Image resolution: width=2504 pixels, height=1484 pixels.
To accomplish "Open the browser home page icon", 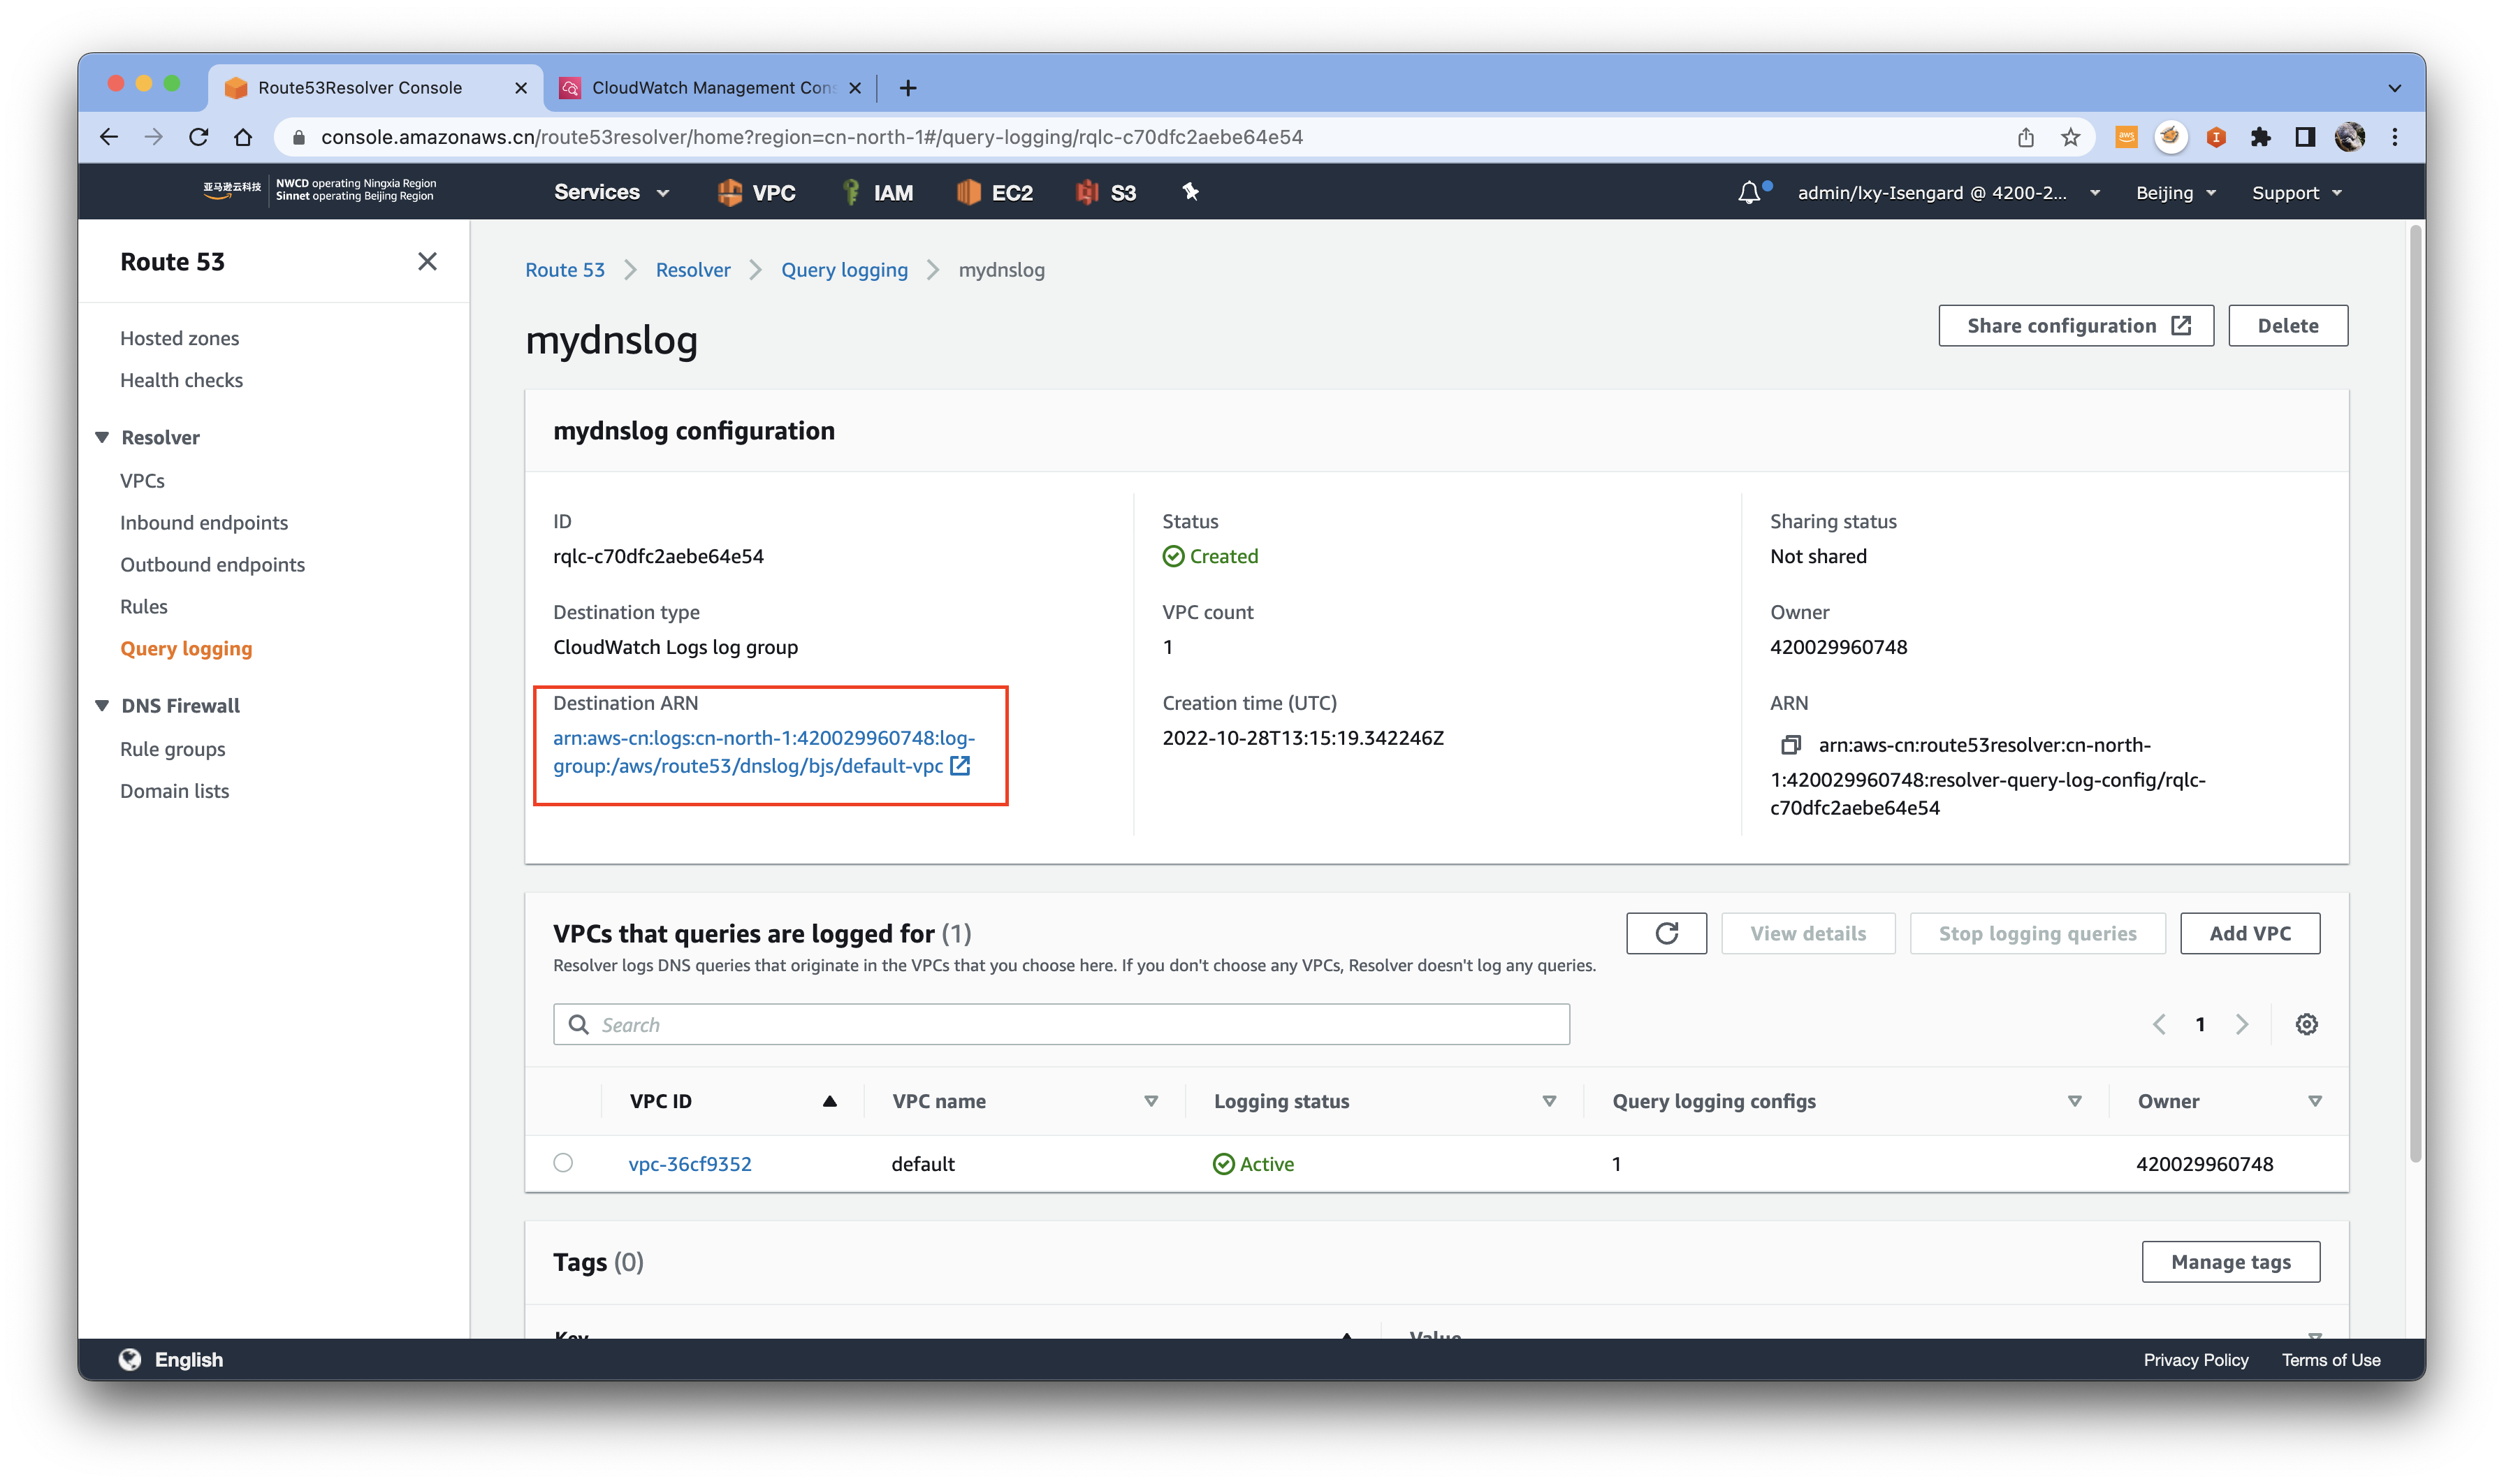I will [x=243, y=137].
